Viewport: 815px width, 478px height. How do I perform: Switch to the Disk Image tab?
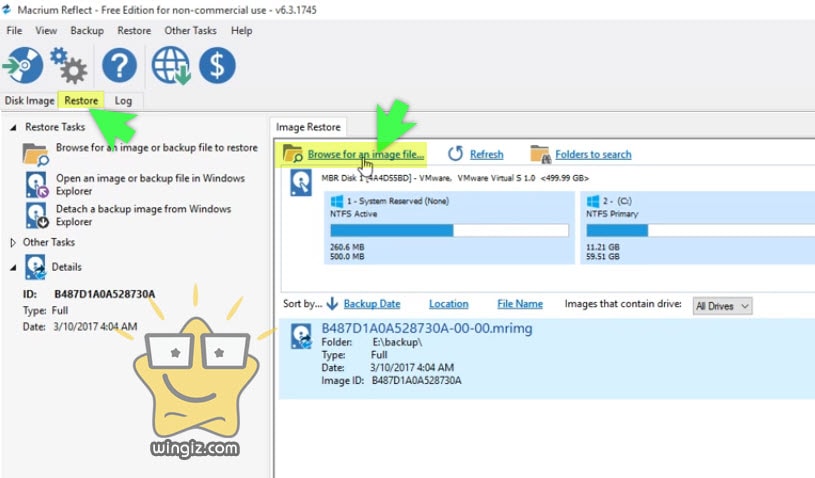pyautogui.click(x=30, y=101)
